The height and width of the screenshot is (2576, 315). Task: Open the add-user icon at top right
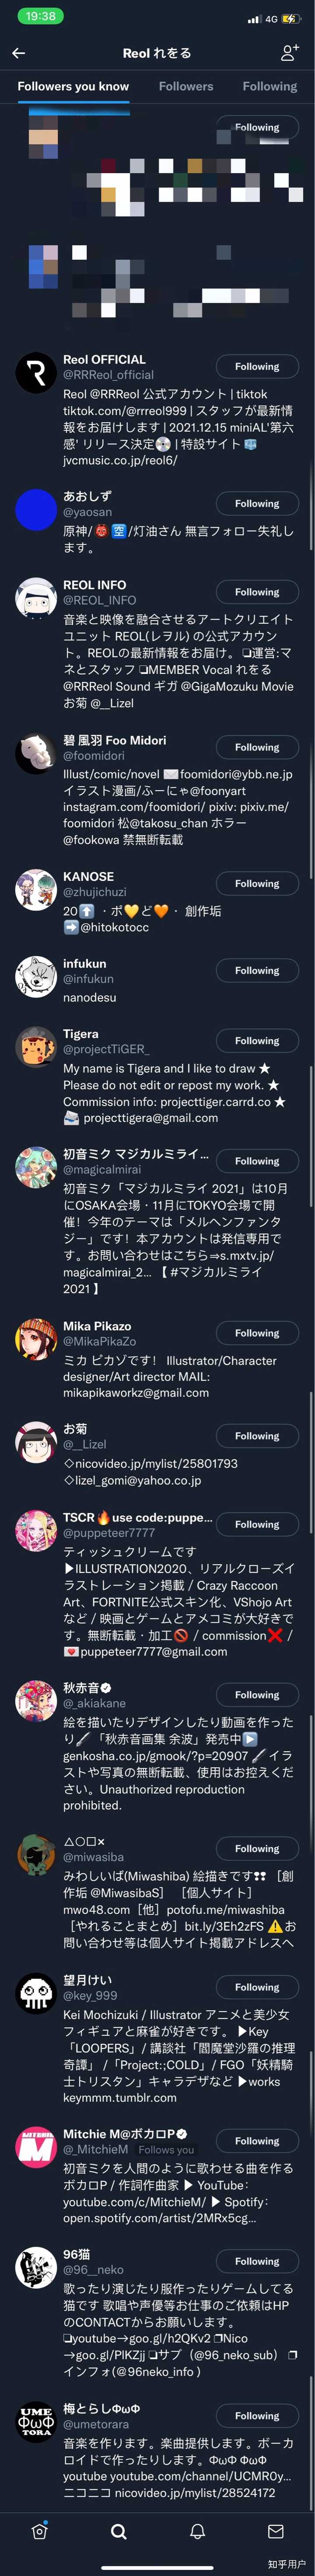pyautogui.click(x=290, y=53)
